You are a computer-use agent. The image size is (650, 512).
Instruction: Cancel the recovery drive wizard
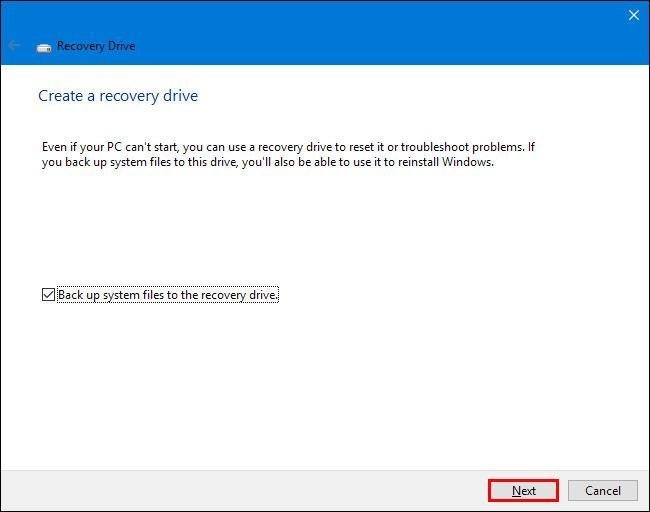pos(603,491)
